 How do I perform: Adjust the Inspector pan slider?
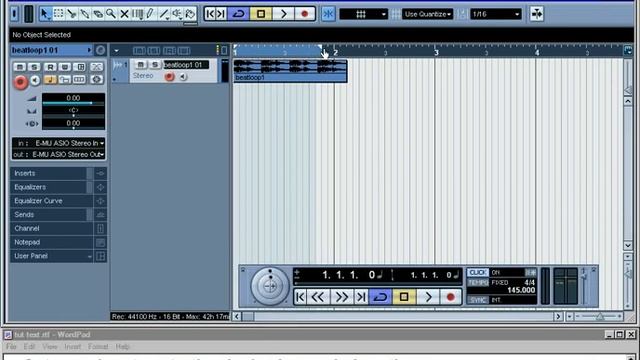pyautogui.click(x=73, y=116)
